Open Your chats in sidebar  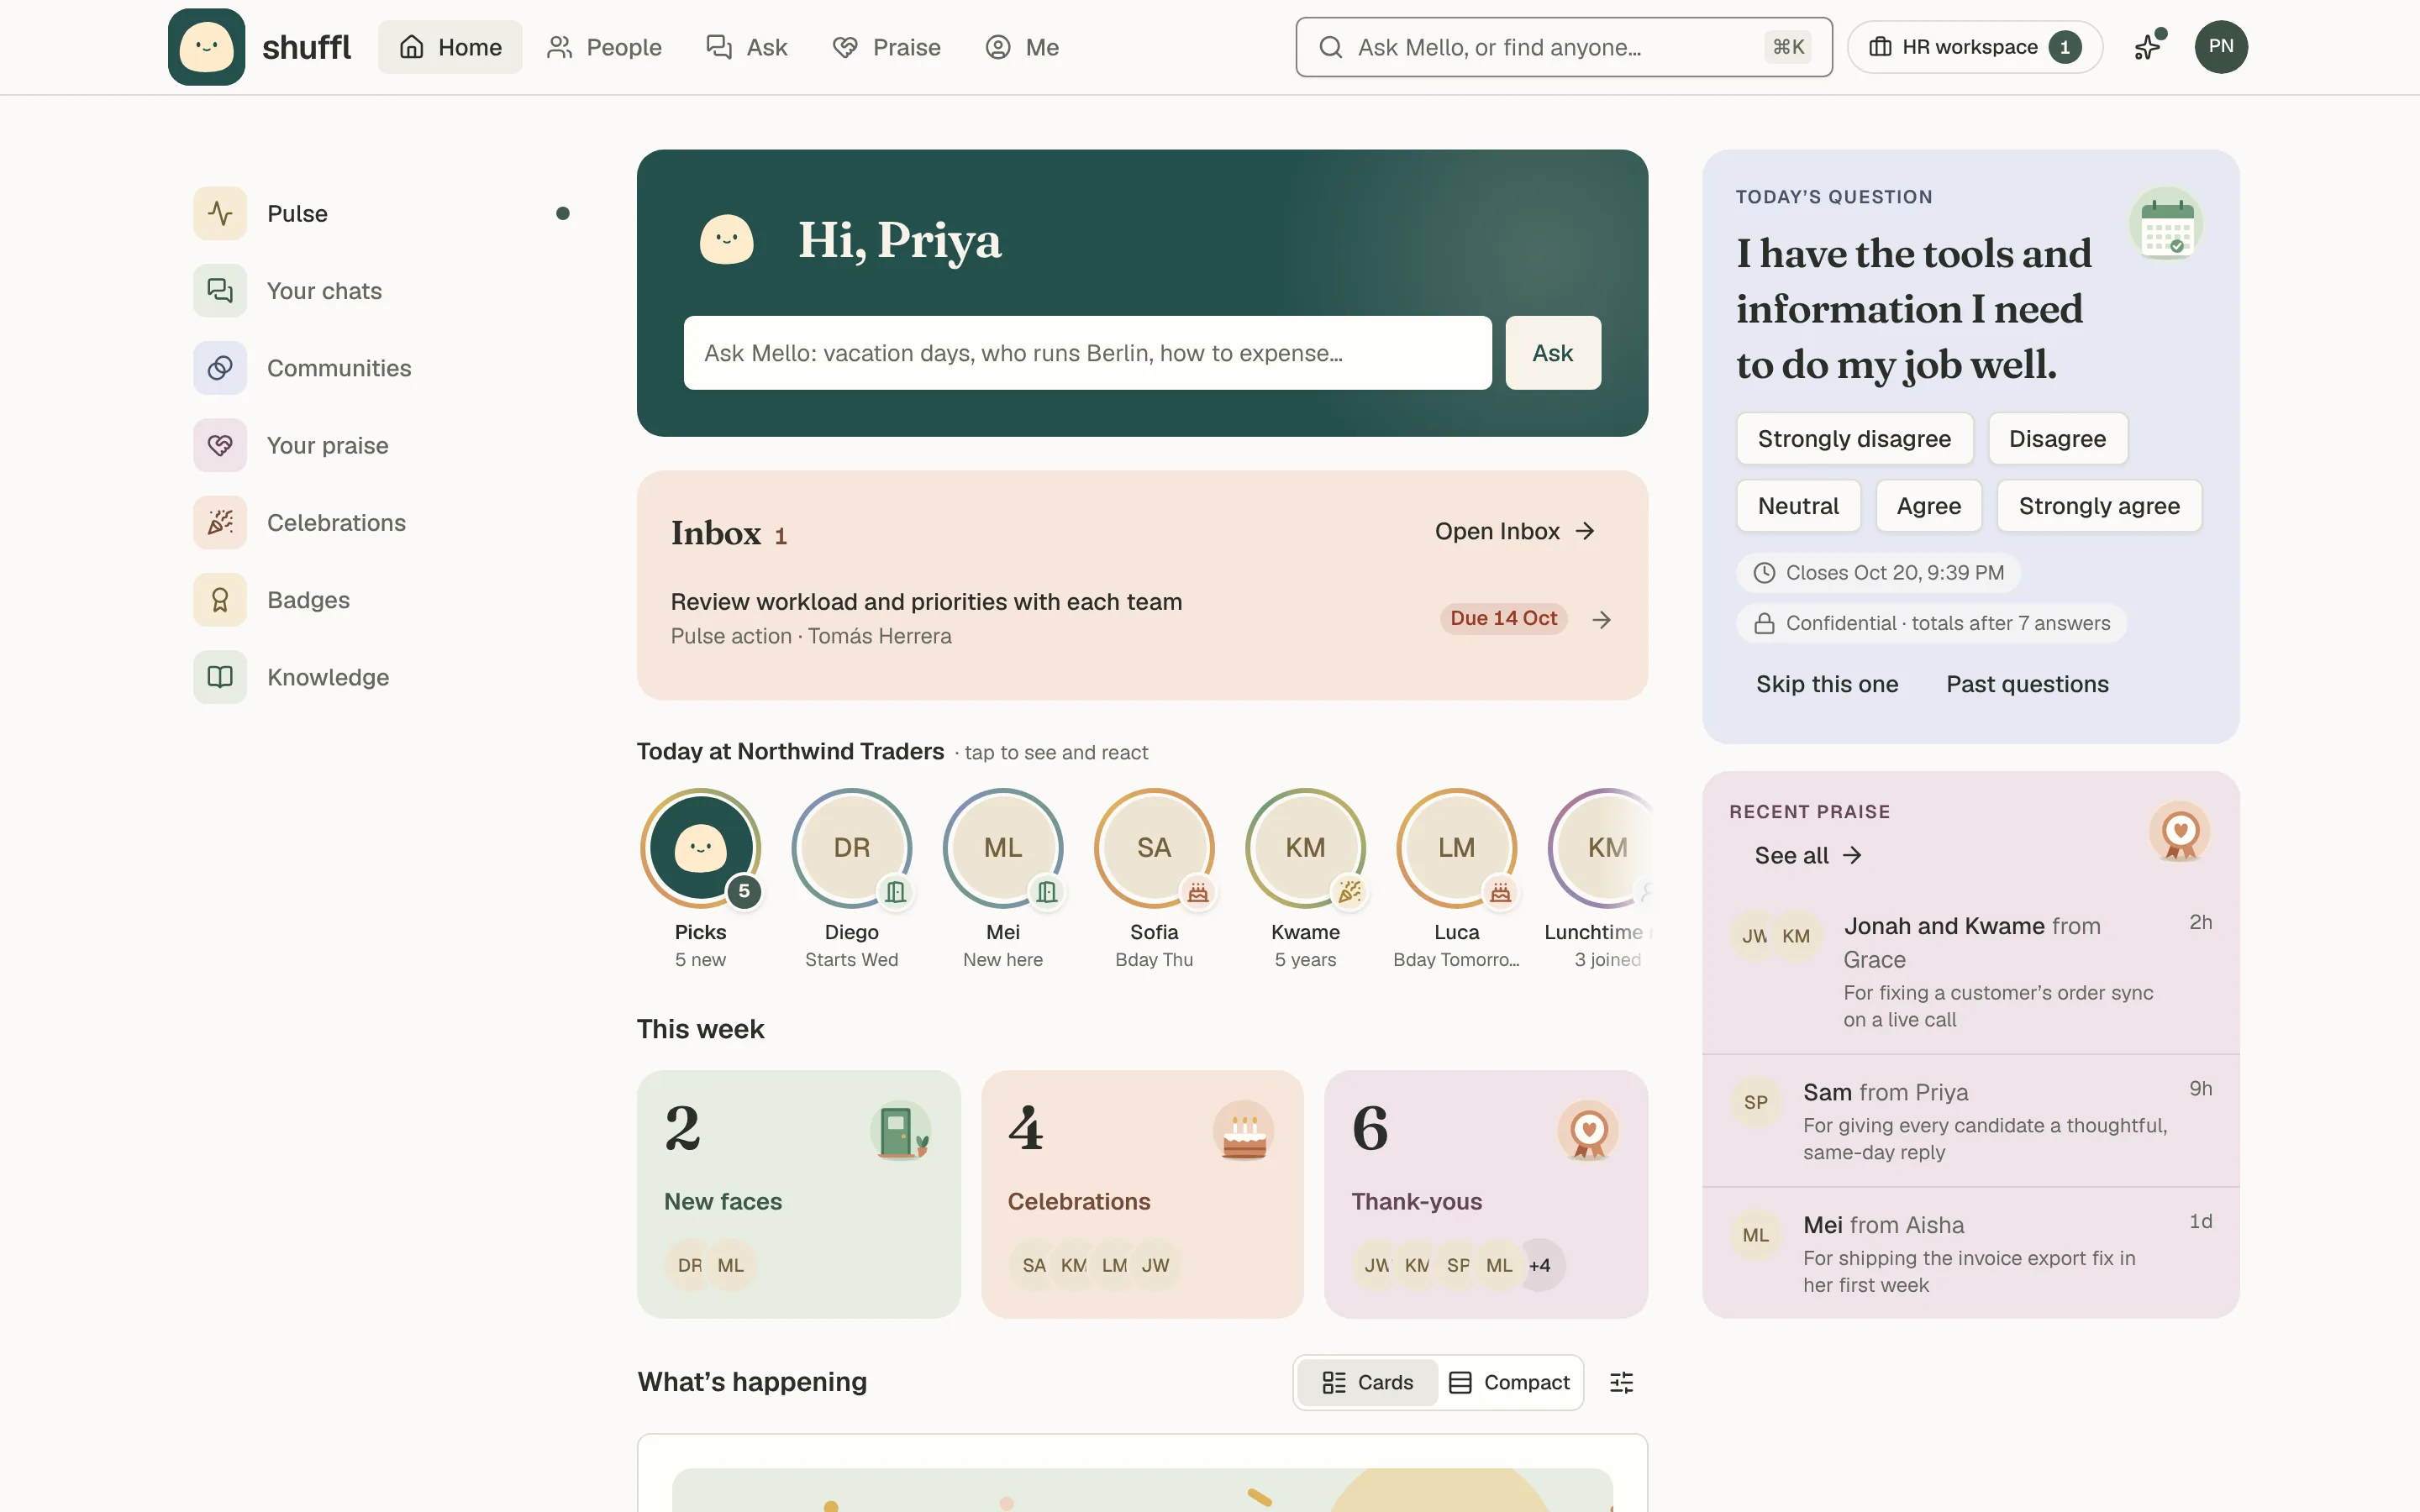(x=382, y=291)
